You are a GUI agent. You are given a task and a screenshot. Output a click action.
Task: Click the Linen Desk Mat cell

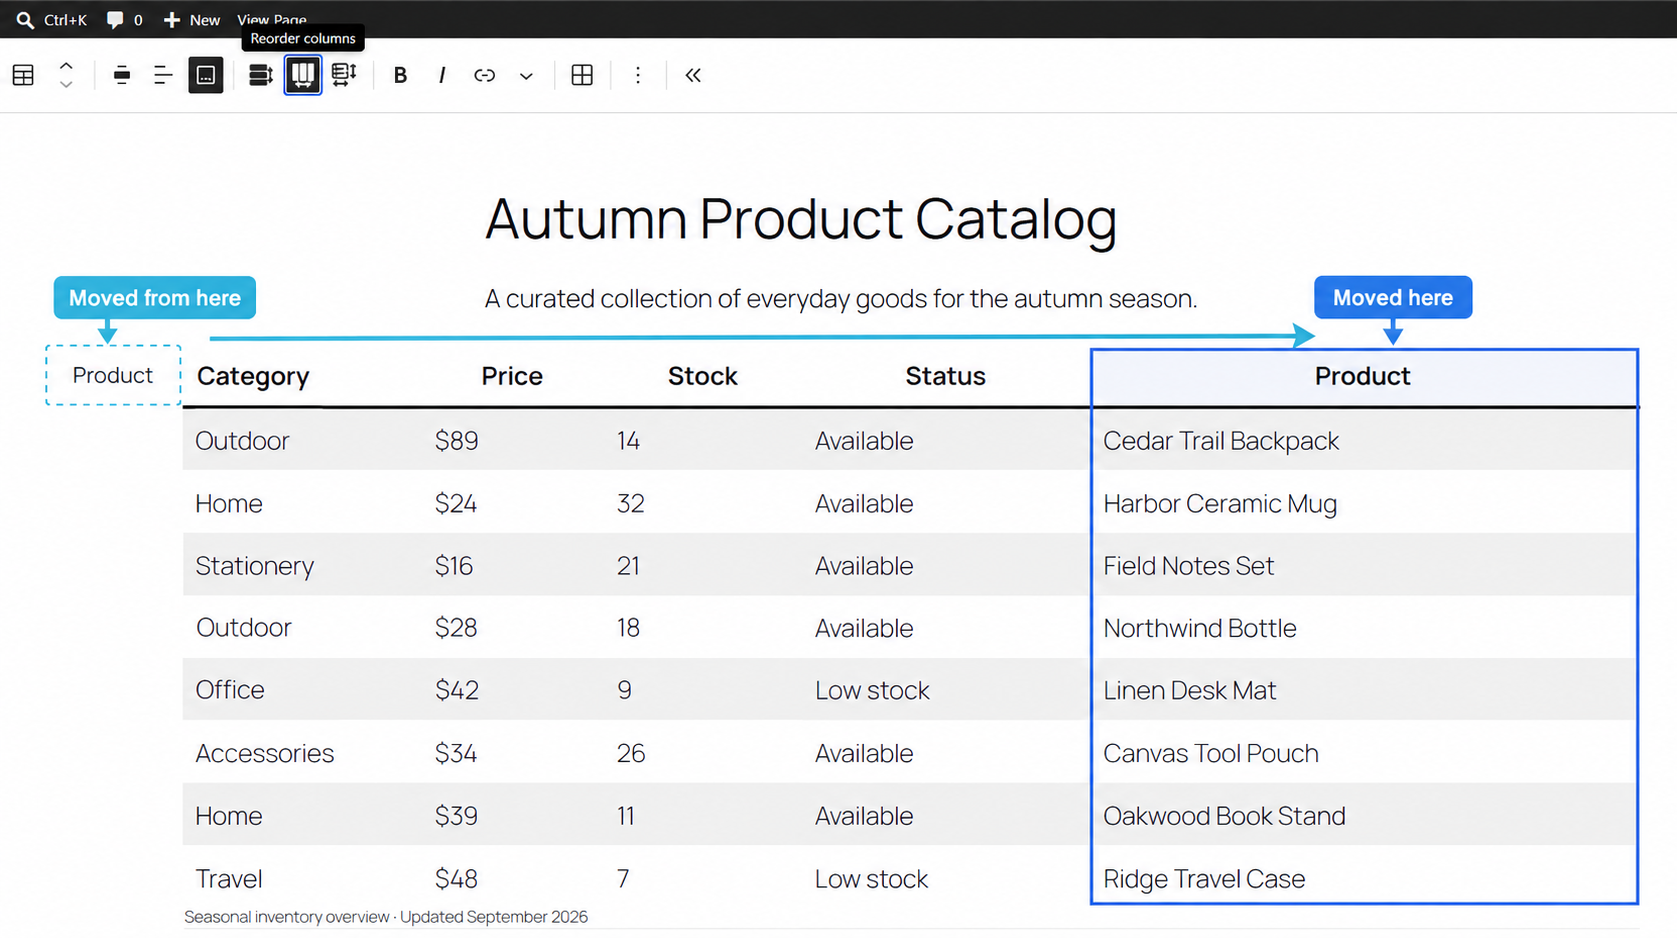tap(1190, 691)
